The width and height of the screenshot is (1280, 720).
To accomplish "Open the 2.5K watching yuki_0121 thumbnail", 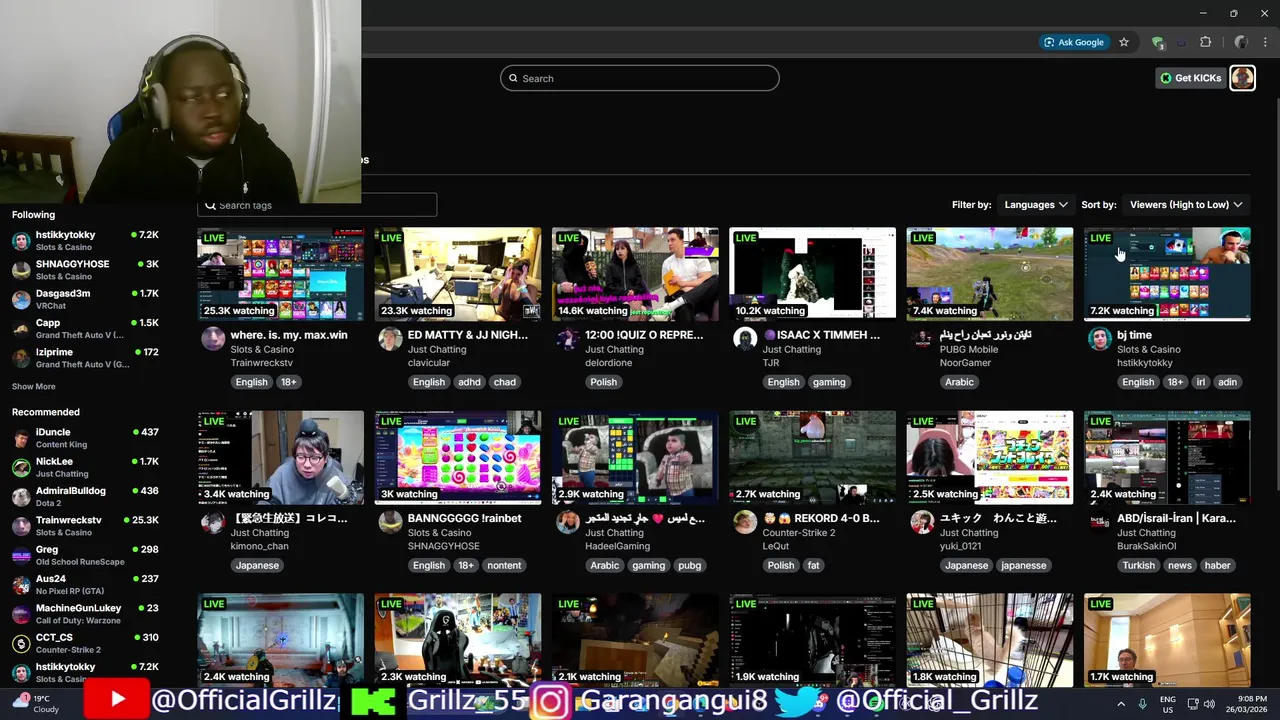I will tap(990, 457).
